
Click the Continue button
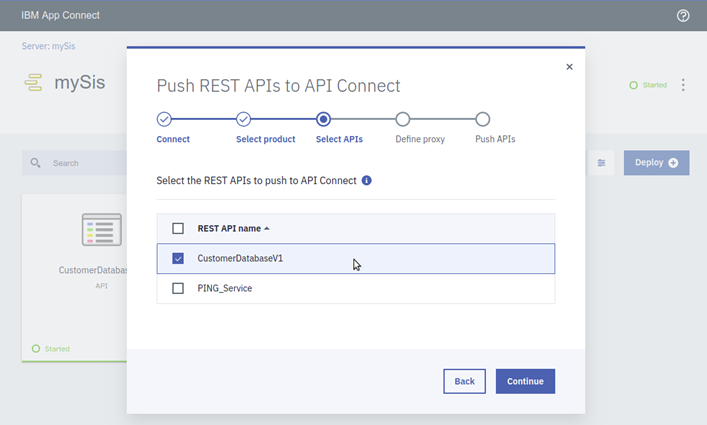click(525, 381)
